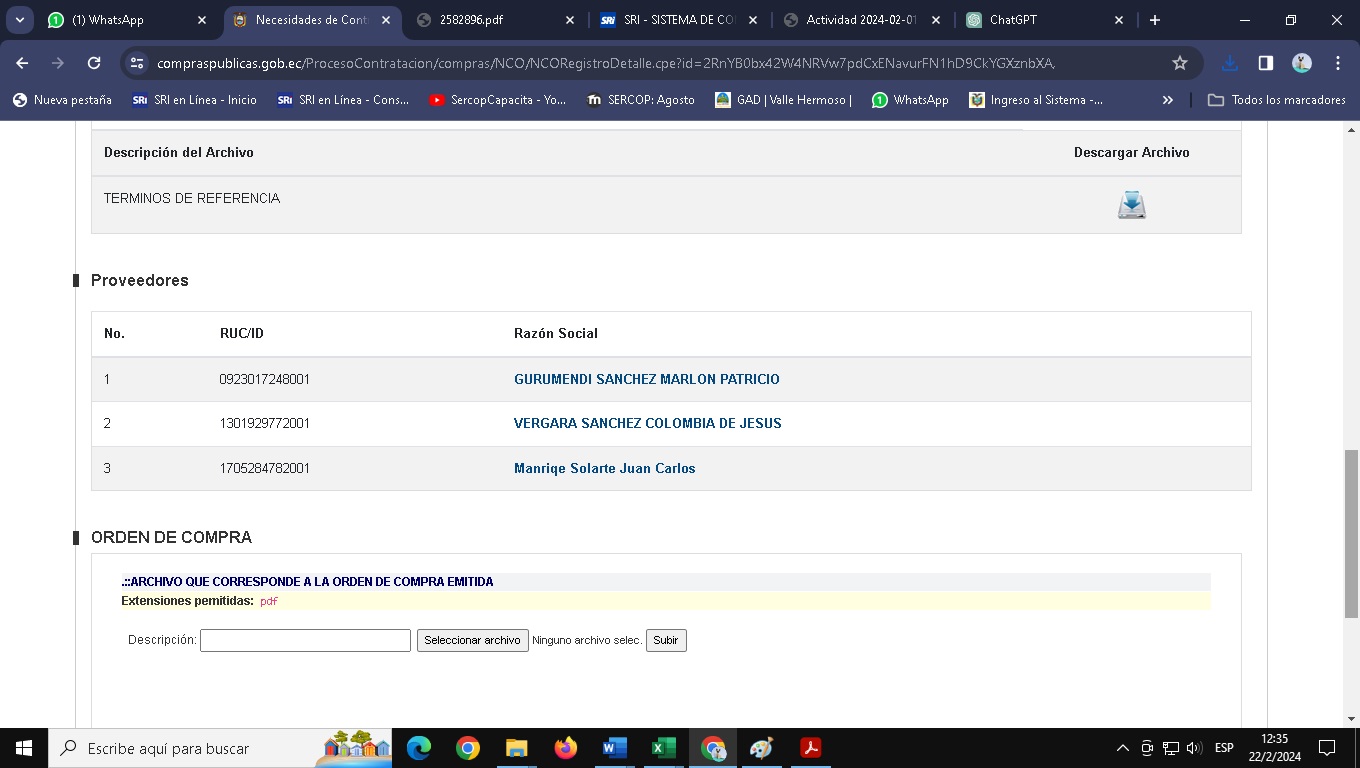1360x768 pixels.
Task: Click the Seleccionar archivo button
Action: (x=472, y=640)
